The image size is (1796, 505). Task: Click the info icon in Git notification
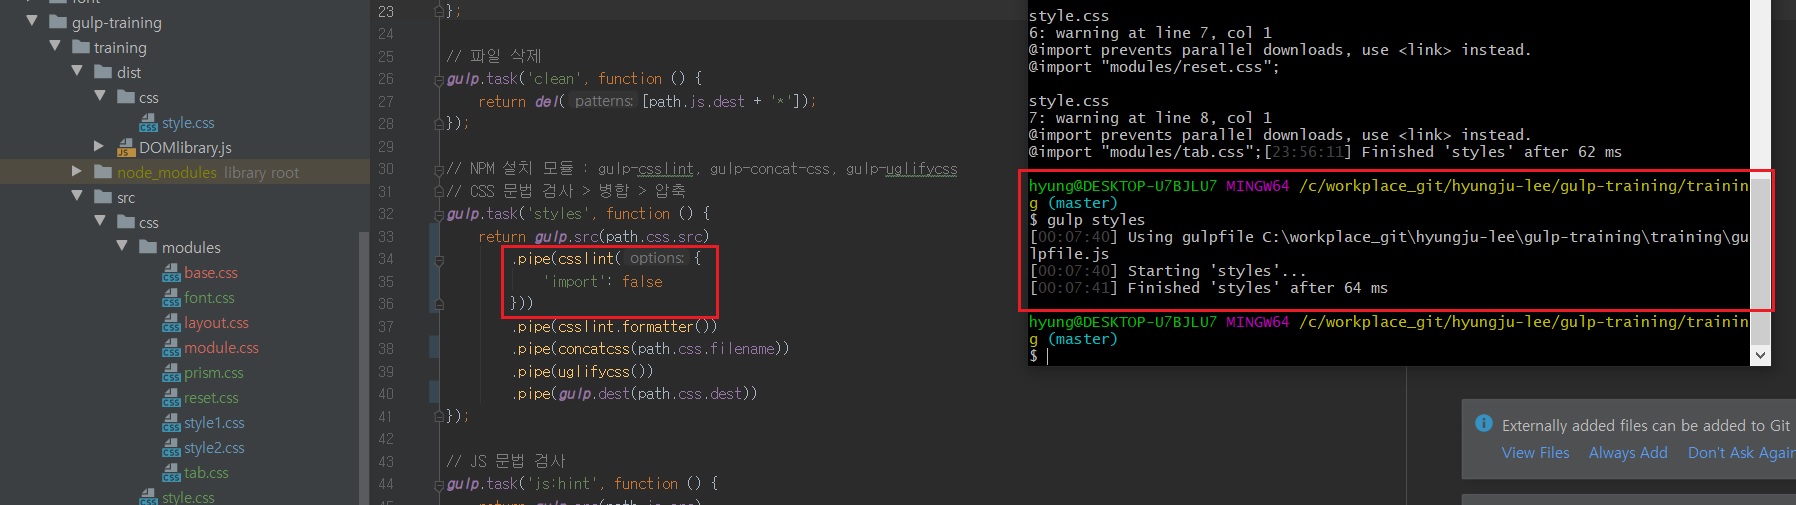pyautogui.click(x=1483, y=424)
